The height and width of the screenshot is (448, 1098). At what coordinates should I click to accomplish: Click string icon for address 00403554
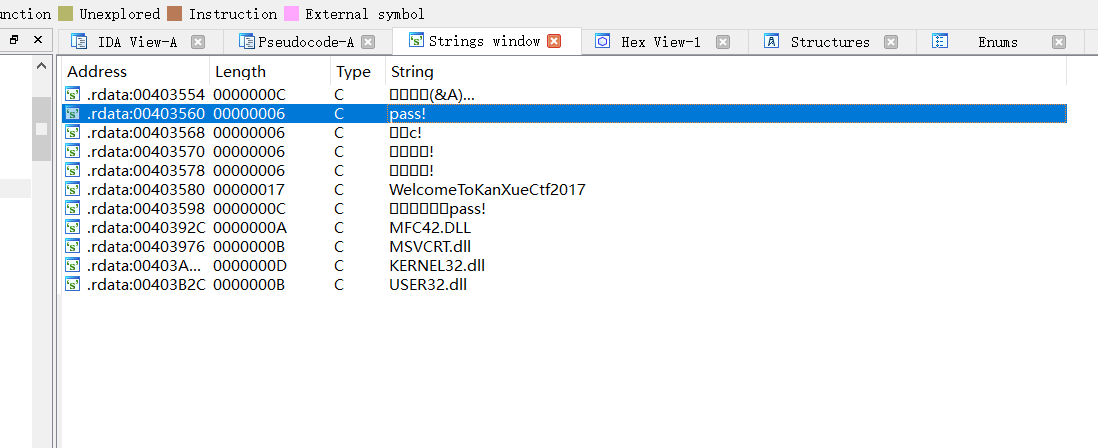(x=73, y=94)
